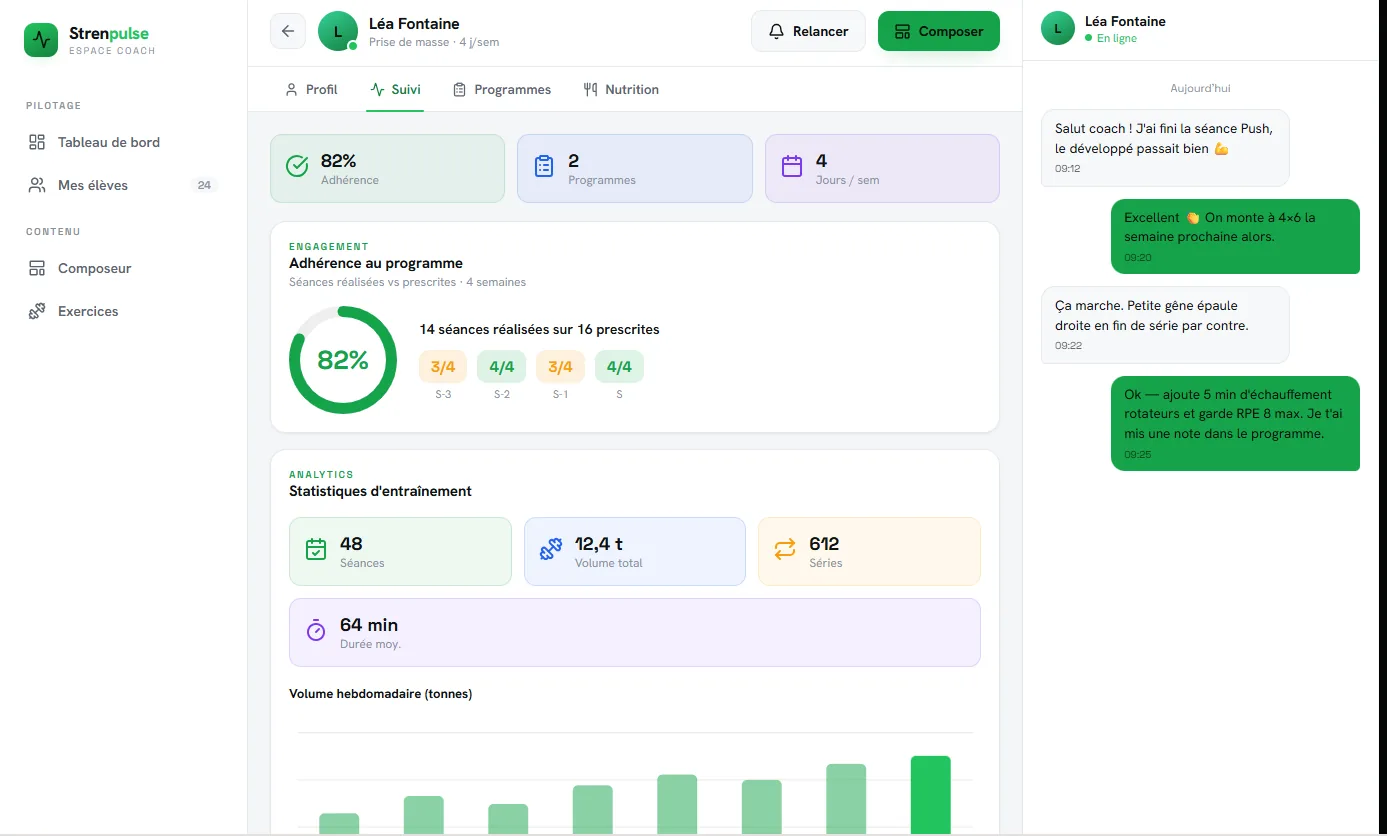Click the green checkmark Adhérence icon
Image resolution: width=1387 pixels, height=836 pixels.
(x=297, y=166)
